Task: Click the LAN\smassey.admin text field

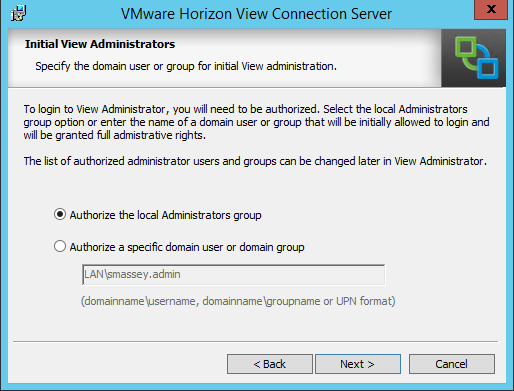Action: [x=233, y=275]
